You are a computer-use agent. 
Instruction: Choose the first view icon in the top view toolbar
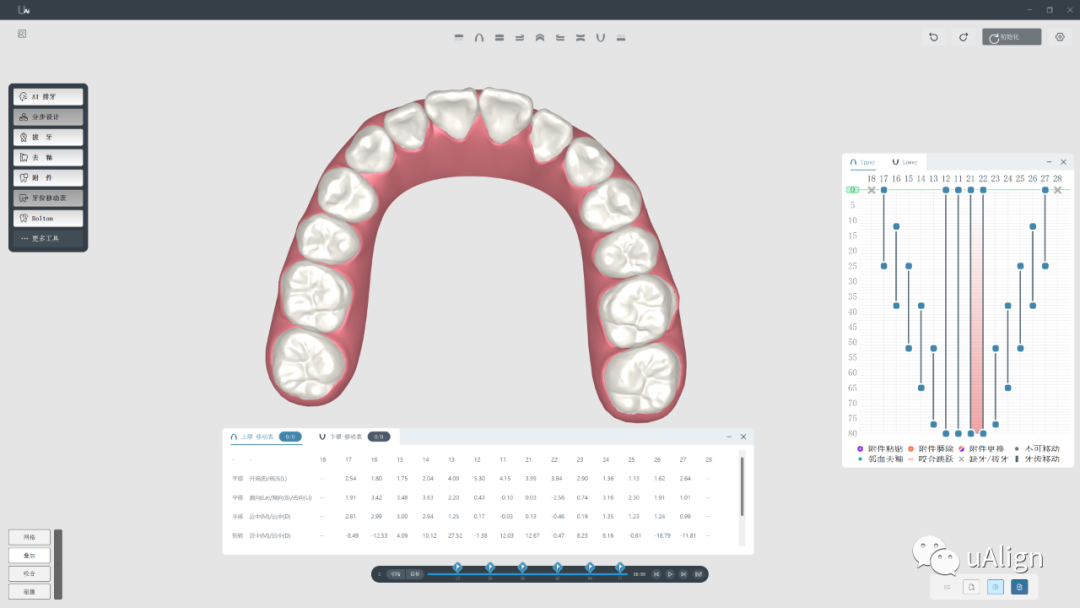(x=459, y=38)
